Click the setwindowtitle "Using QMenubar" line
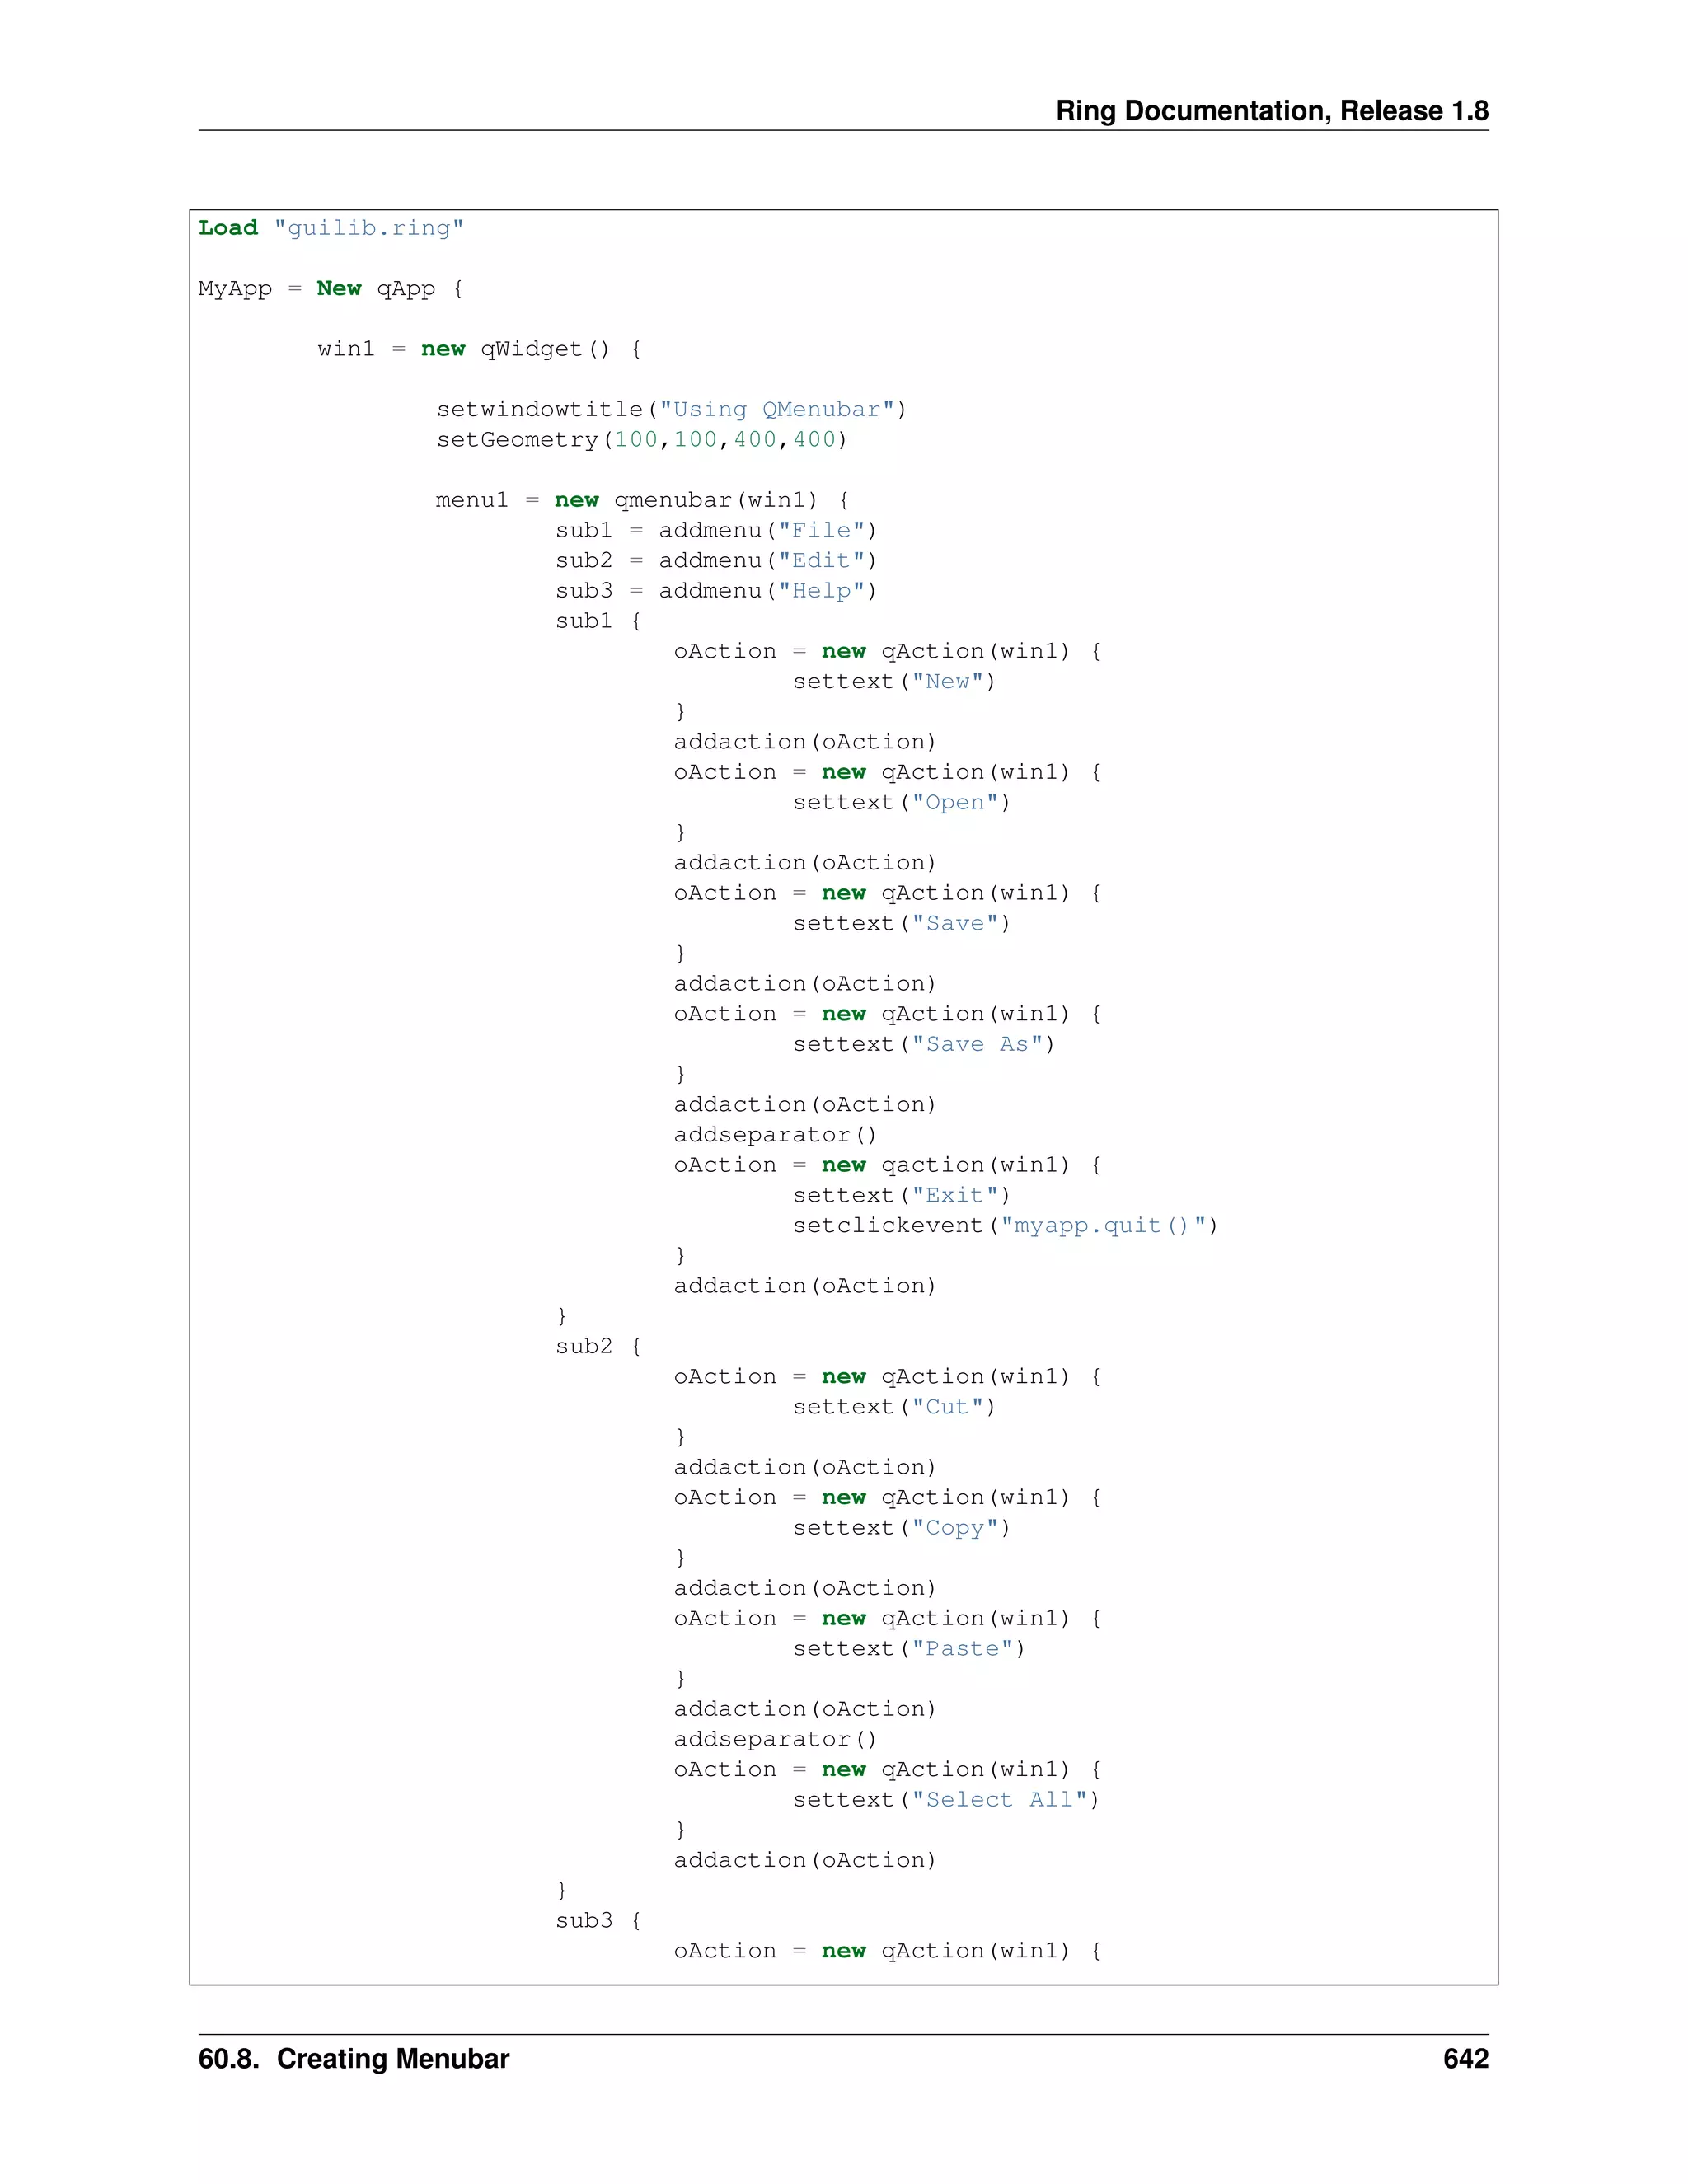 tap(671, 410)
